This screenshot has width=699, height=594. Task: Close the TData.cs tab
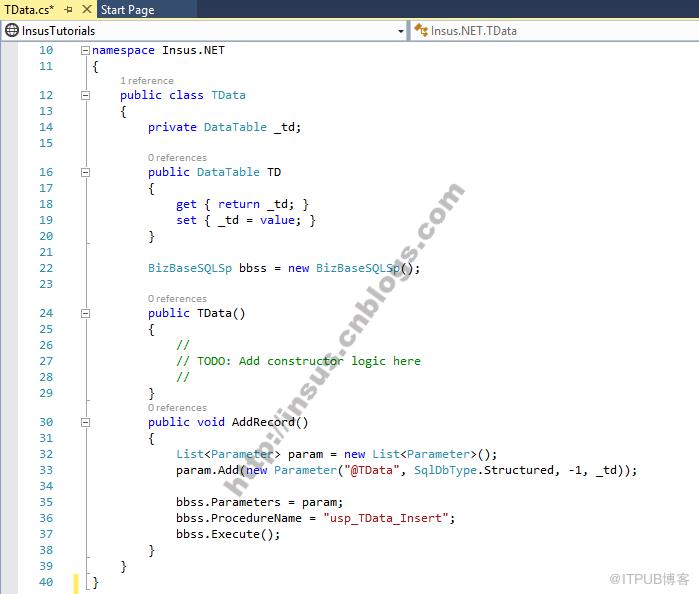[x=87, y=9]
